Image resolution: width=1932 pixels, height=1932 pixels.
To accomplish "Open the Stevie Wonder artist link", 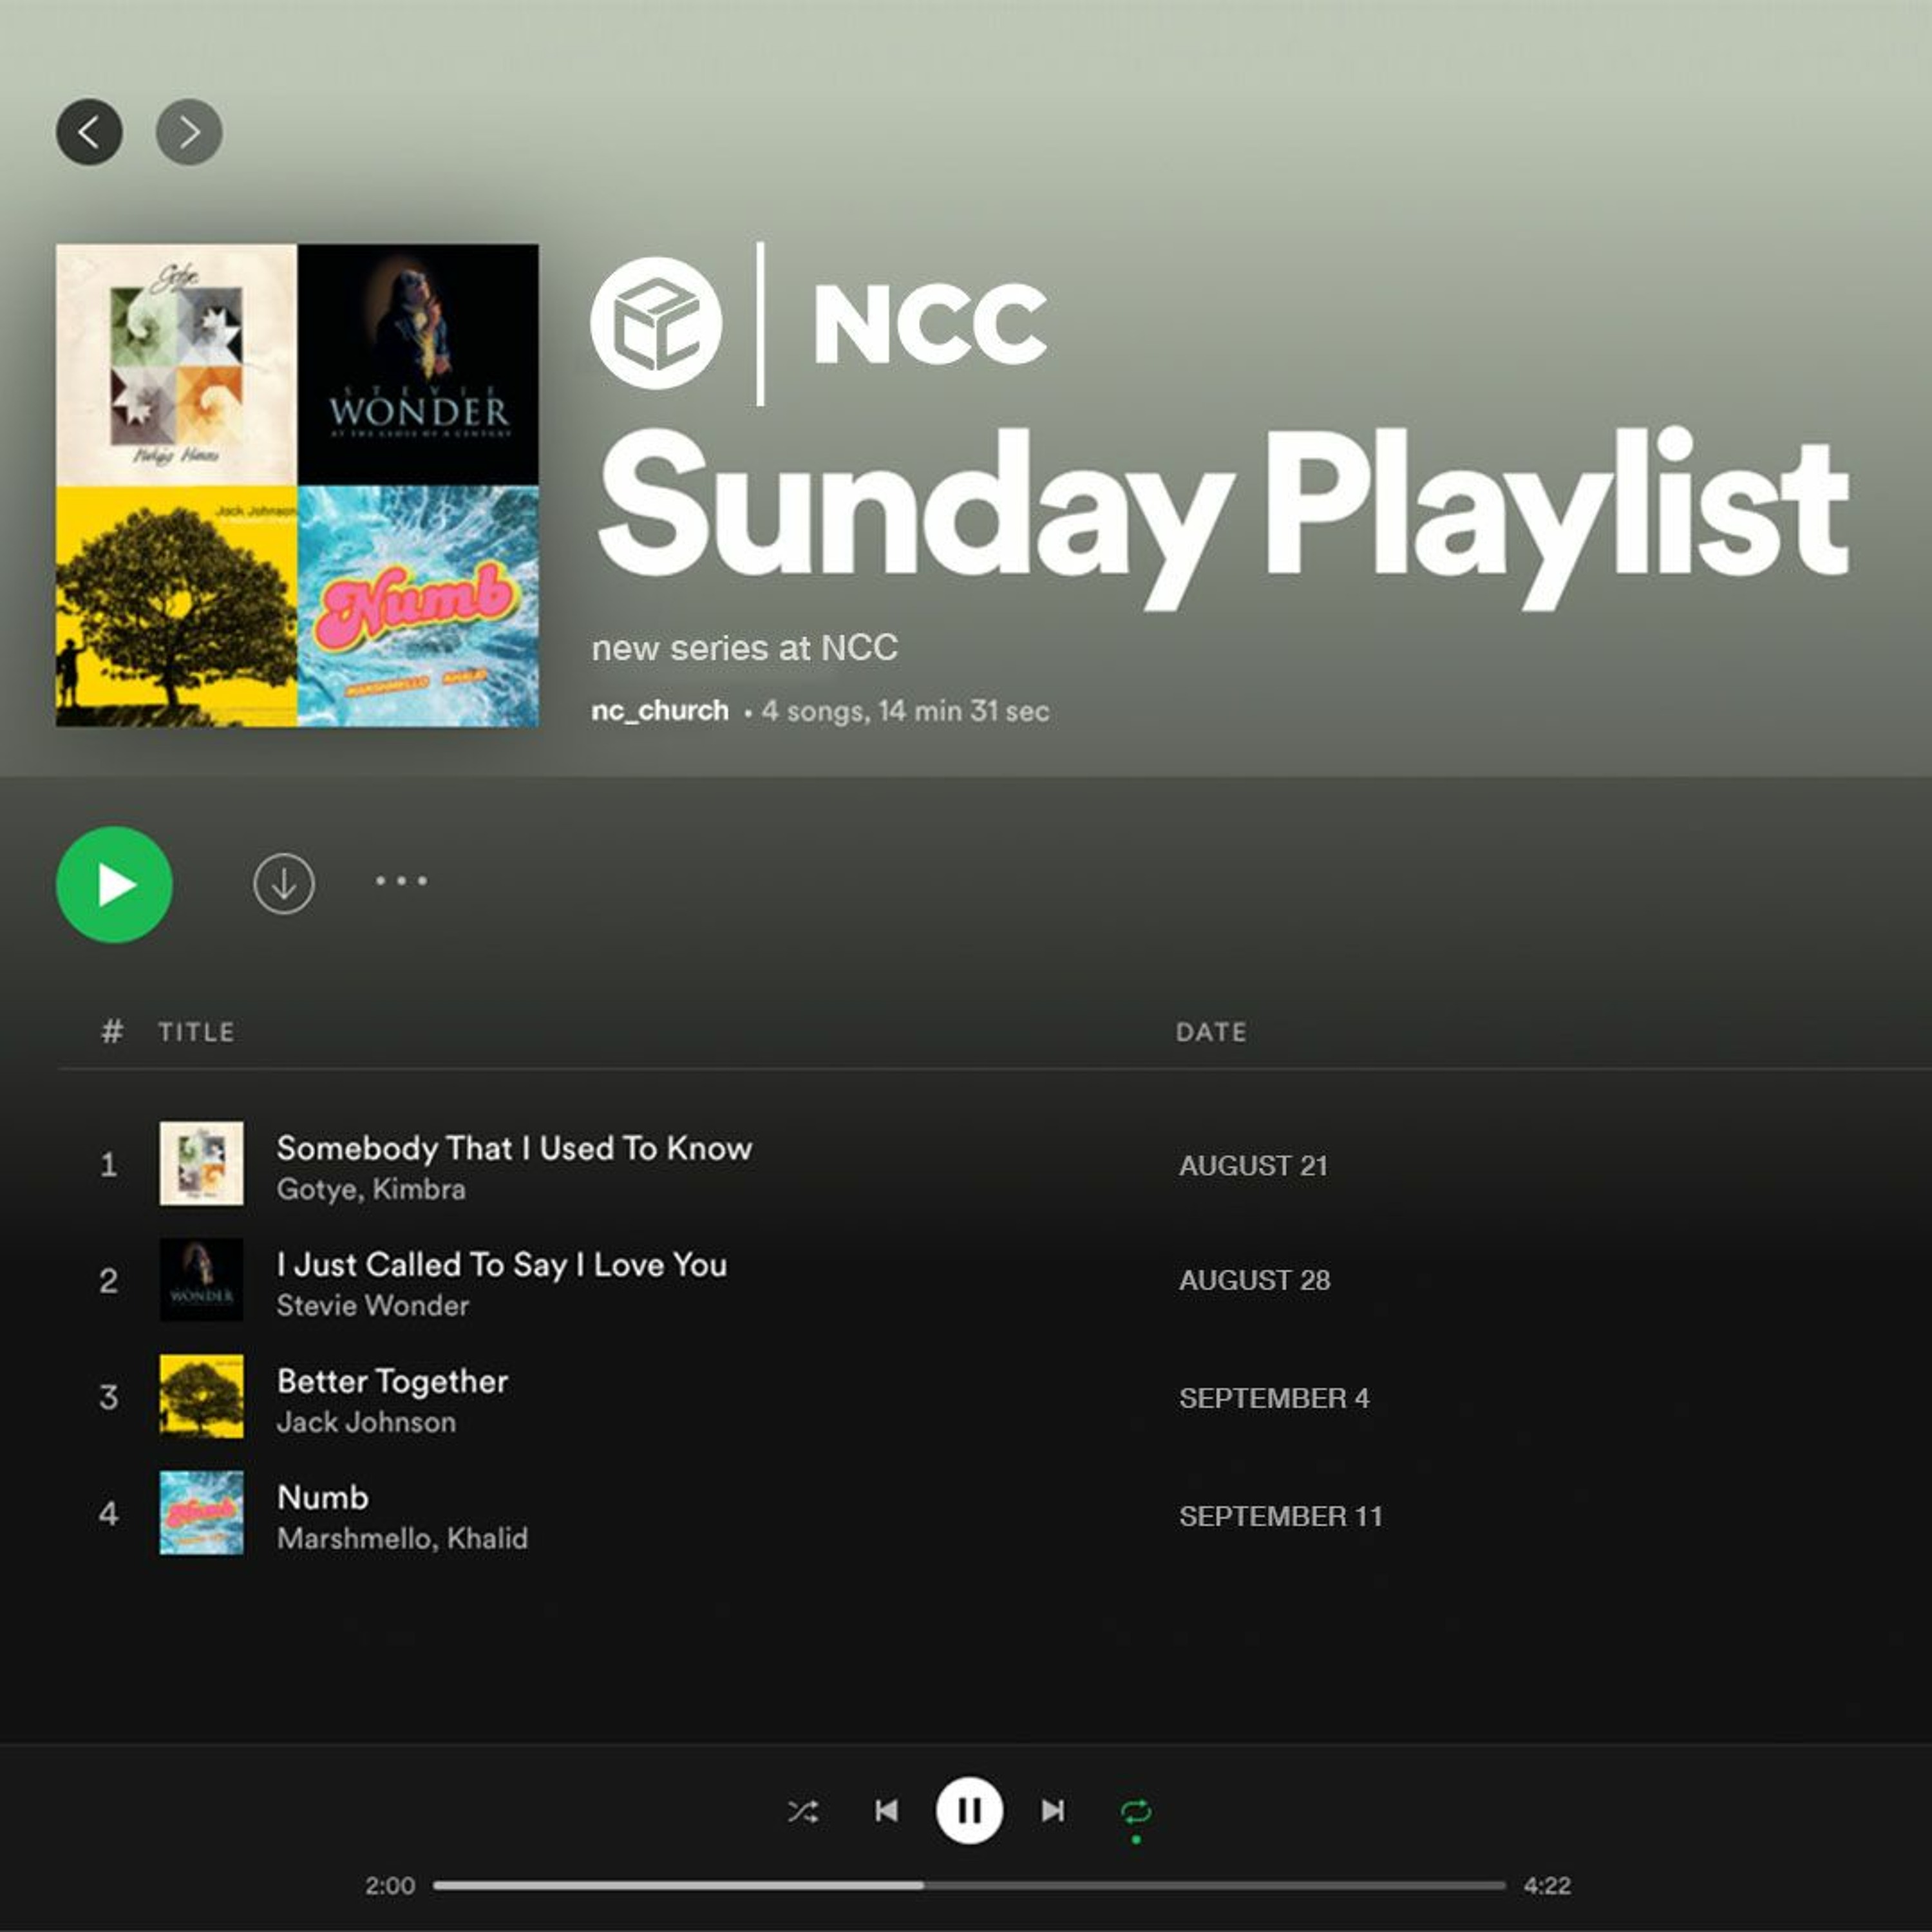I will coord(372,1305).
